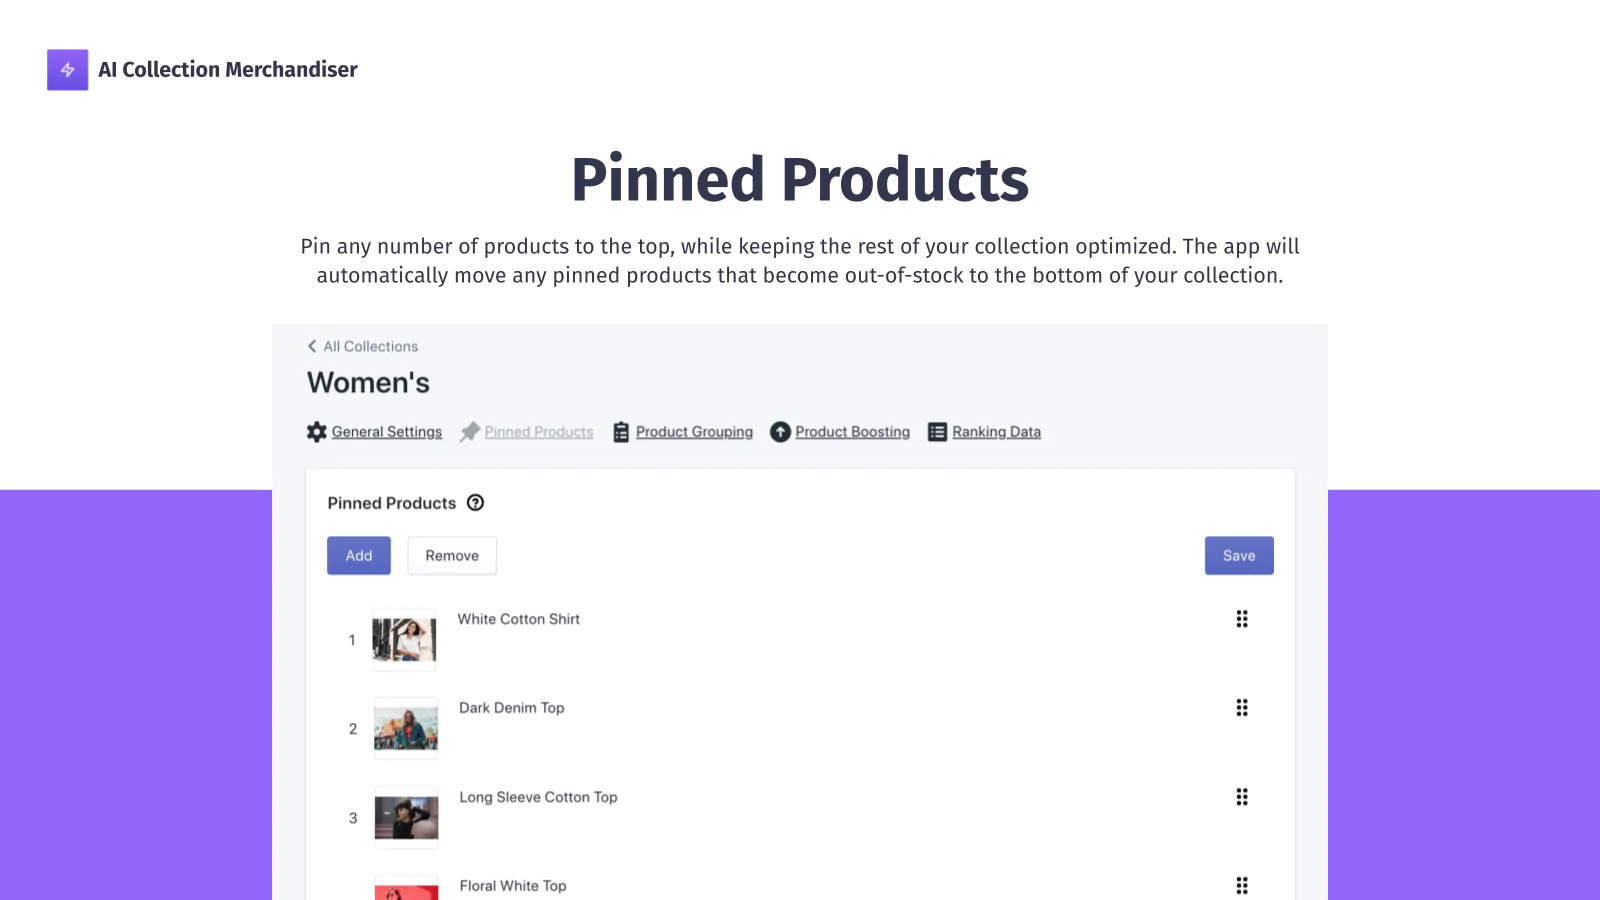This screenshot has width=1600, height=900.
Task: Click the Pinned Products pin icon
Action: point(470,432)
